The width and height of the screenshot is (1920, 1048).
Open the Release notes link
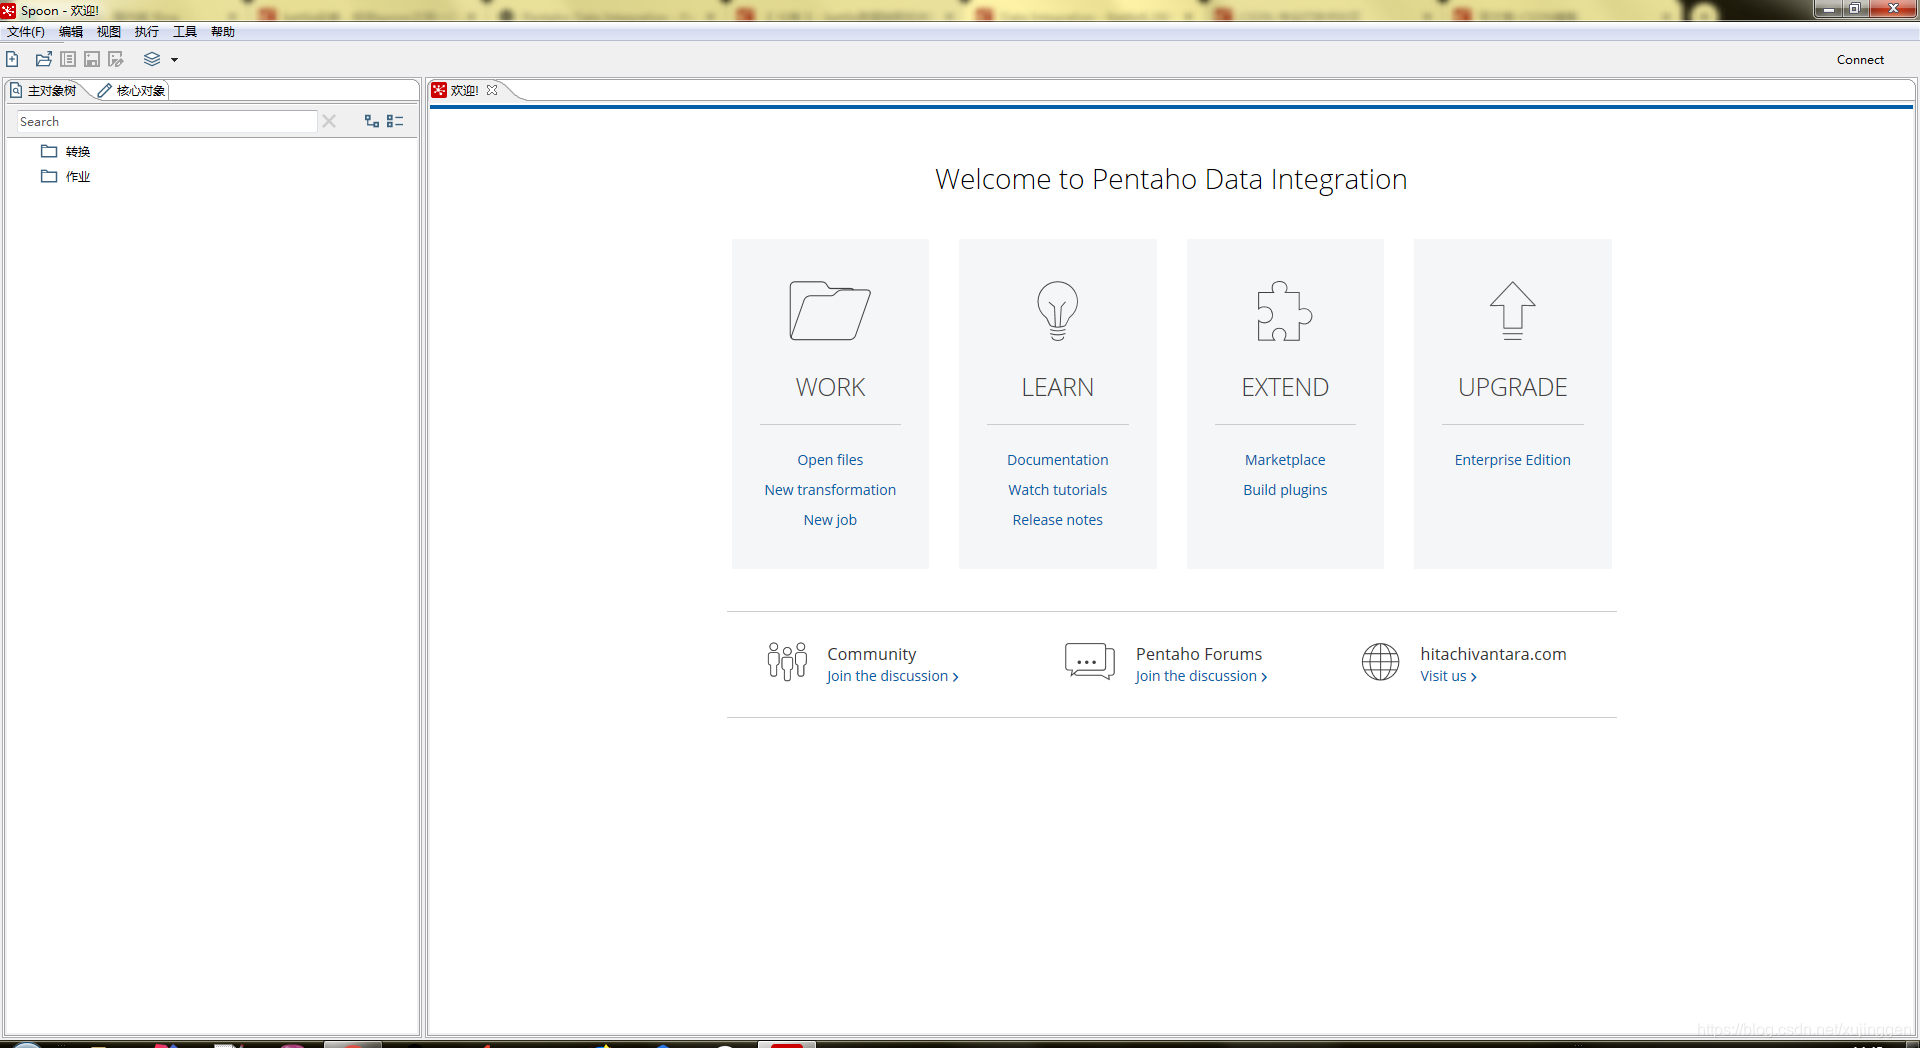[1057, 520]
